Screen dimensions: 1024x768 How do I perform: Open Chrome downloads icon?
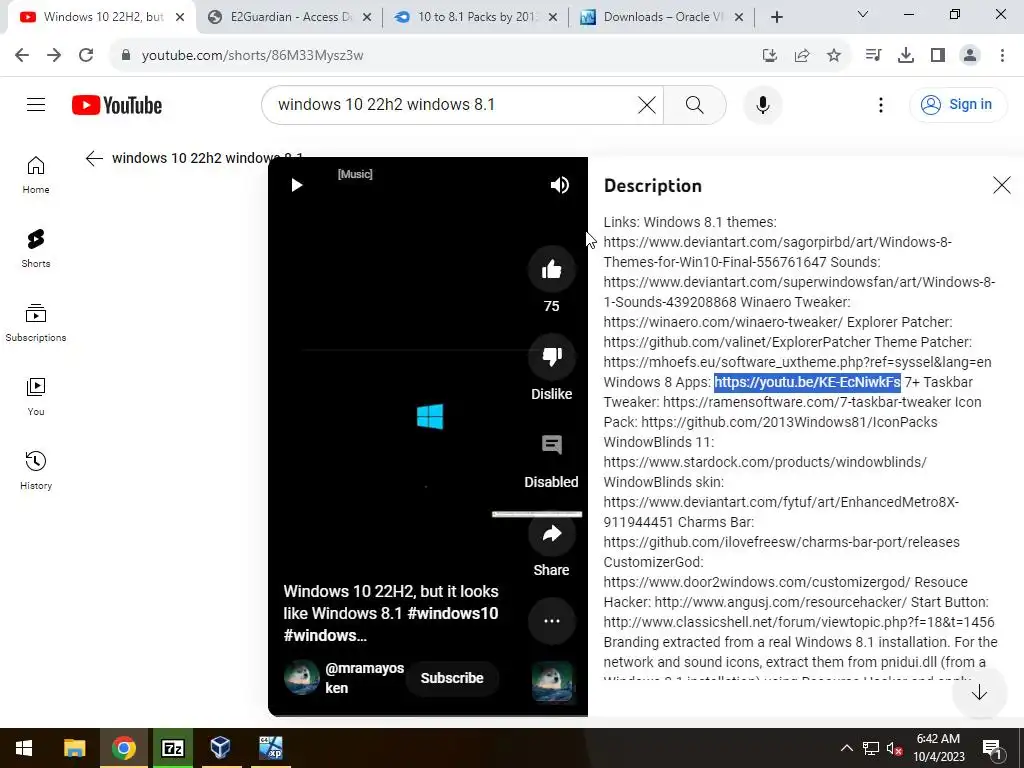pos(906,56)
